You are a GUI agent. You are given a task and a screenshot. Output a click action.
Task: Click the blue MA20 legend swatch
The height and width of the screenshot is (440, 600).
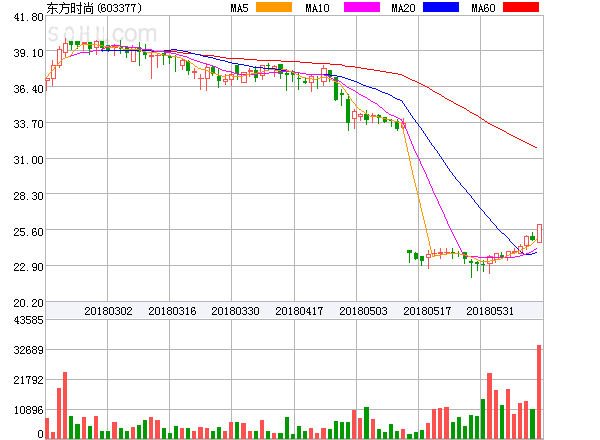[441, 7]
